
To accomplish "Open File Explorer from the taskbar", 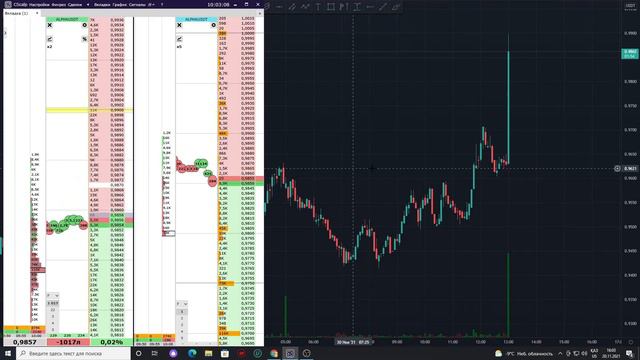I will [x=209, y=353].
